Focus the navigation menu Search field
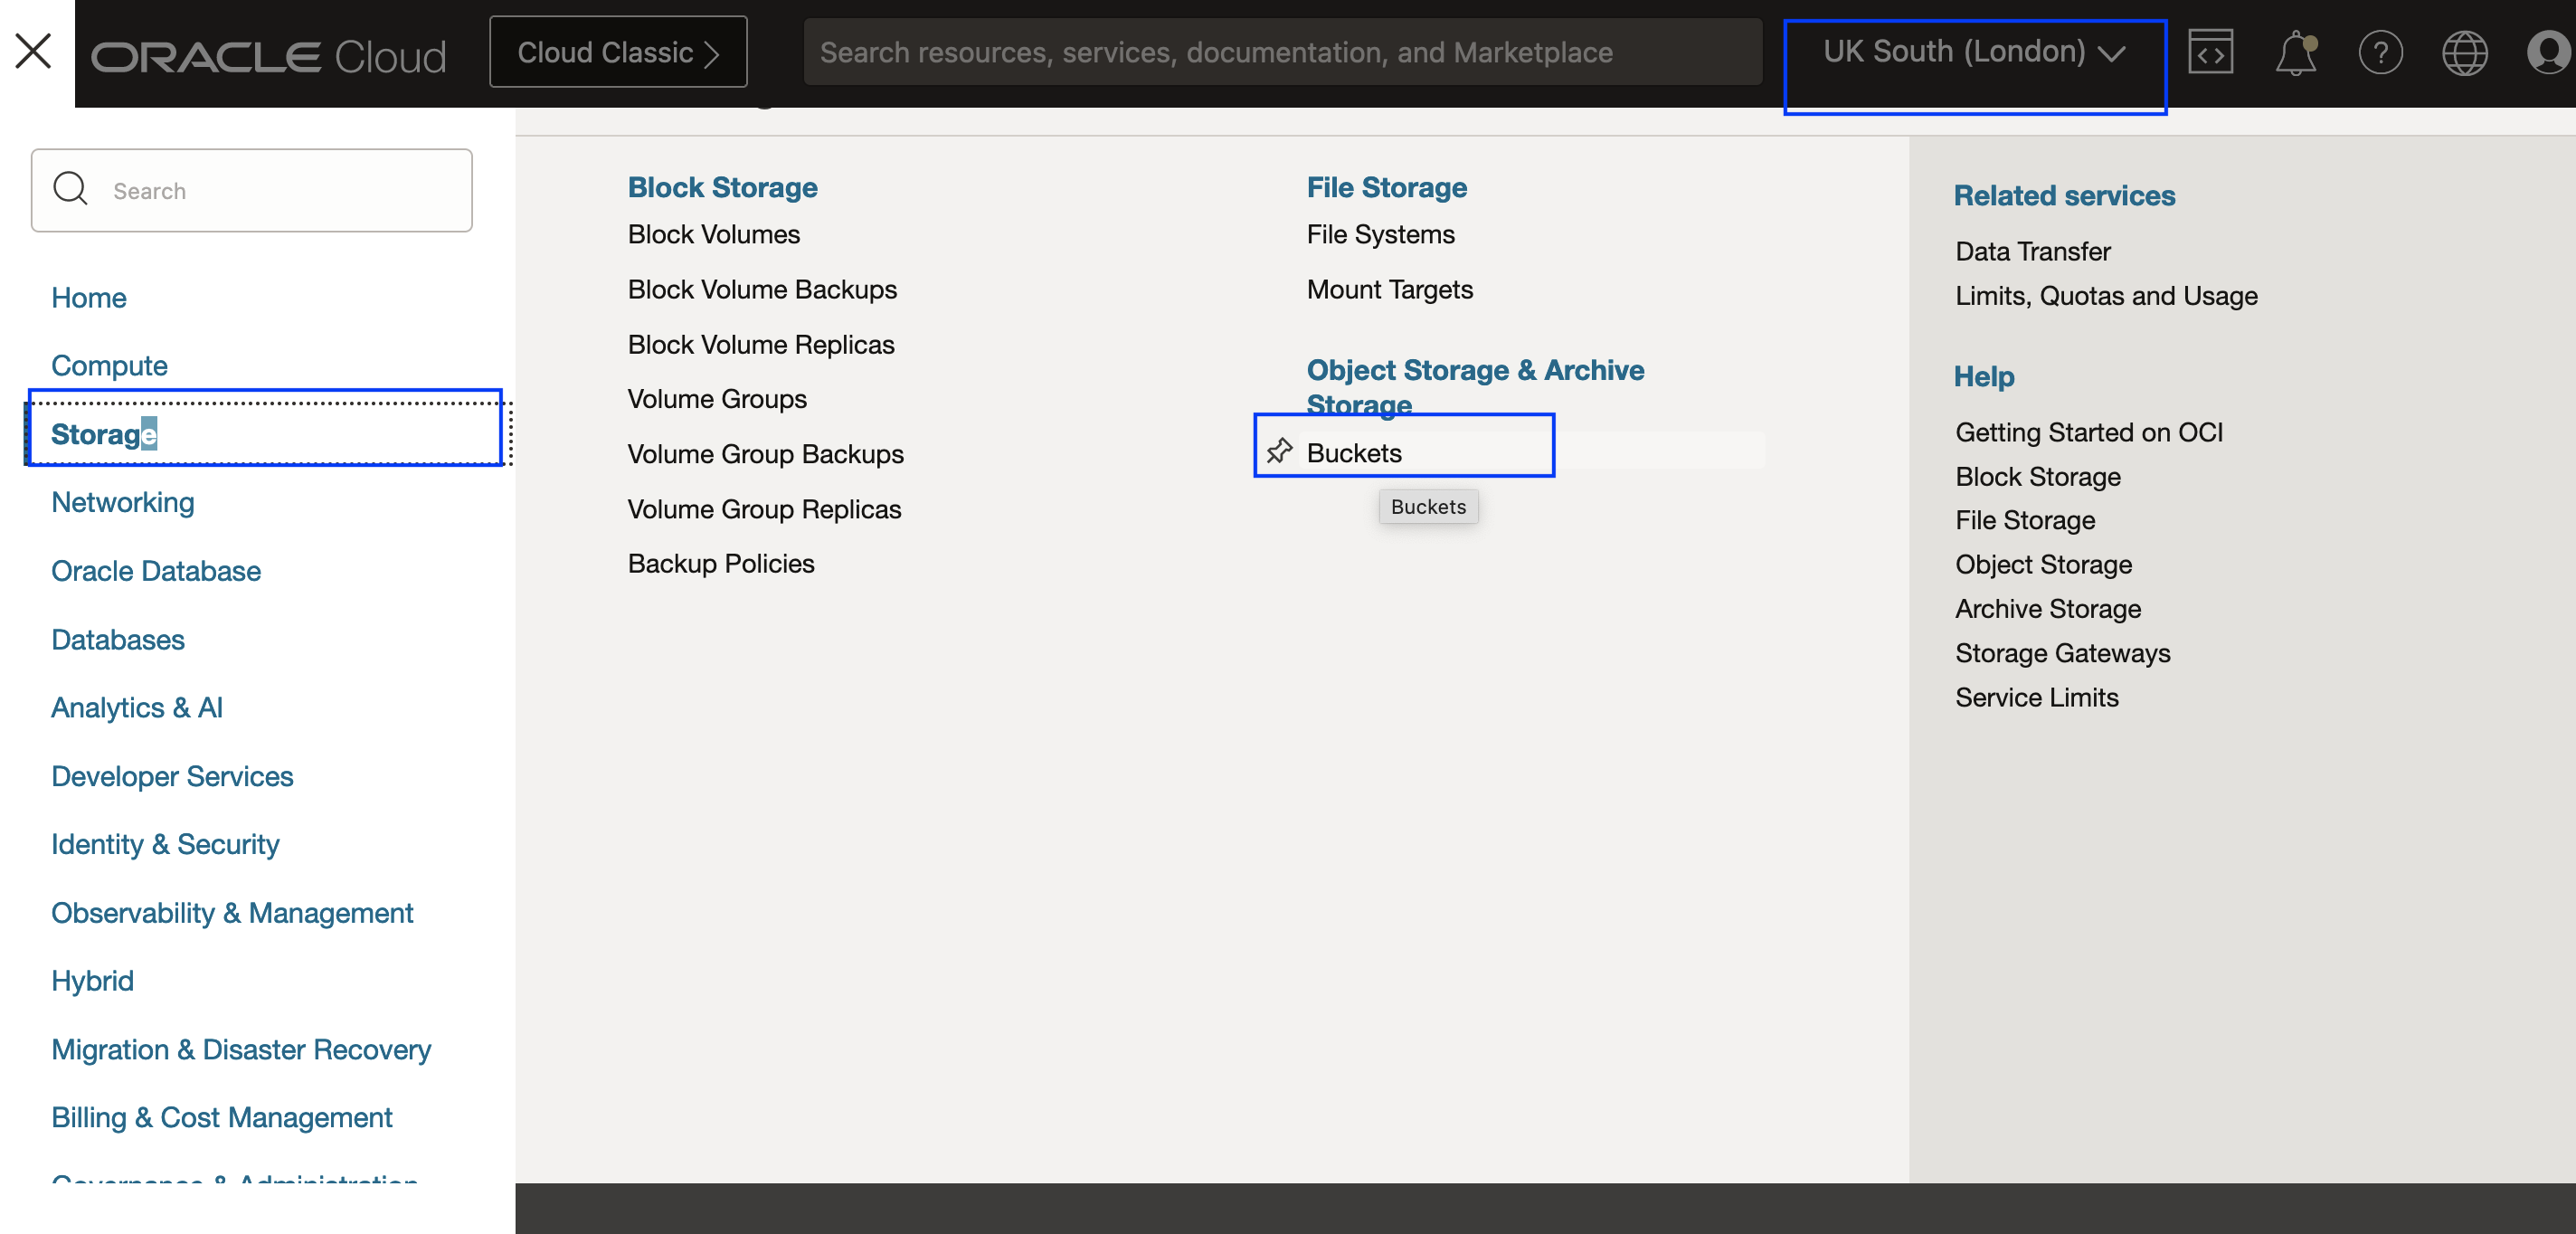The image size is (2576, 1234). (252, 190)
